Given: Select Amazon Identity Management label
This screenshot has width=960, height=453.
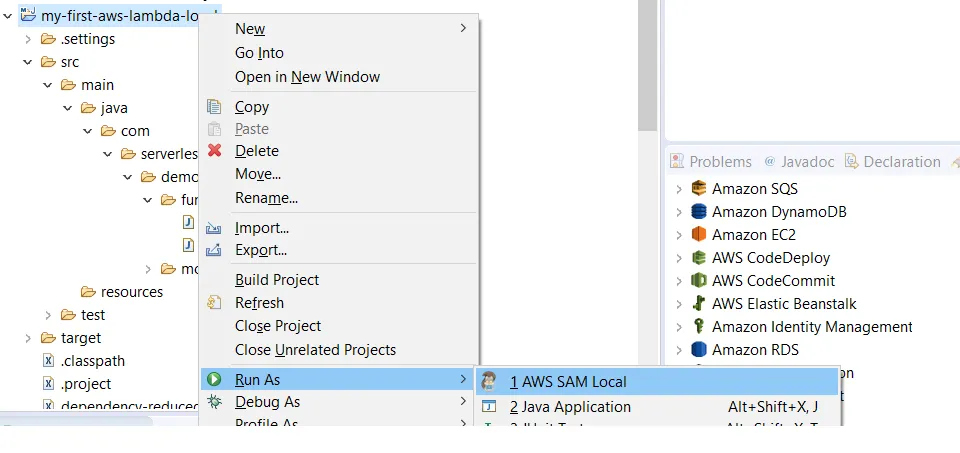Looking at the screenshot, I should (812, 327).
